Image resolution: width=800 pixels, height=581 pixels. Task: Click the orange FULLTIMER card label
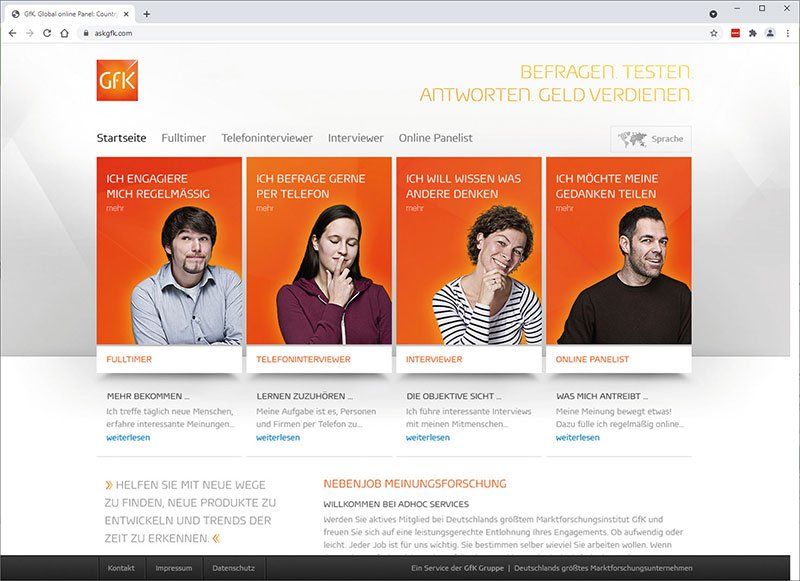pos(129,359)
